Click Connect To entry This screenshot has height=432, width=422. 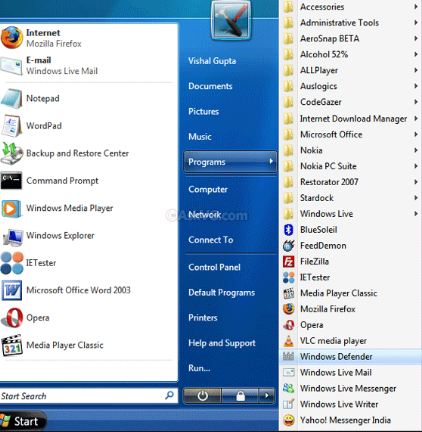(x=211, y=240)
